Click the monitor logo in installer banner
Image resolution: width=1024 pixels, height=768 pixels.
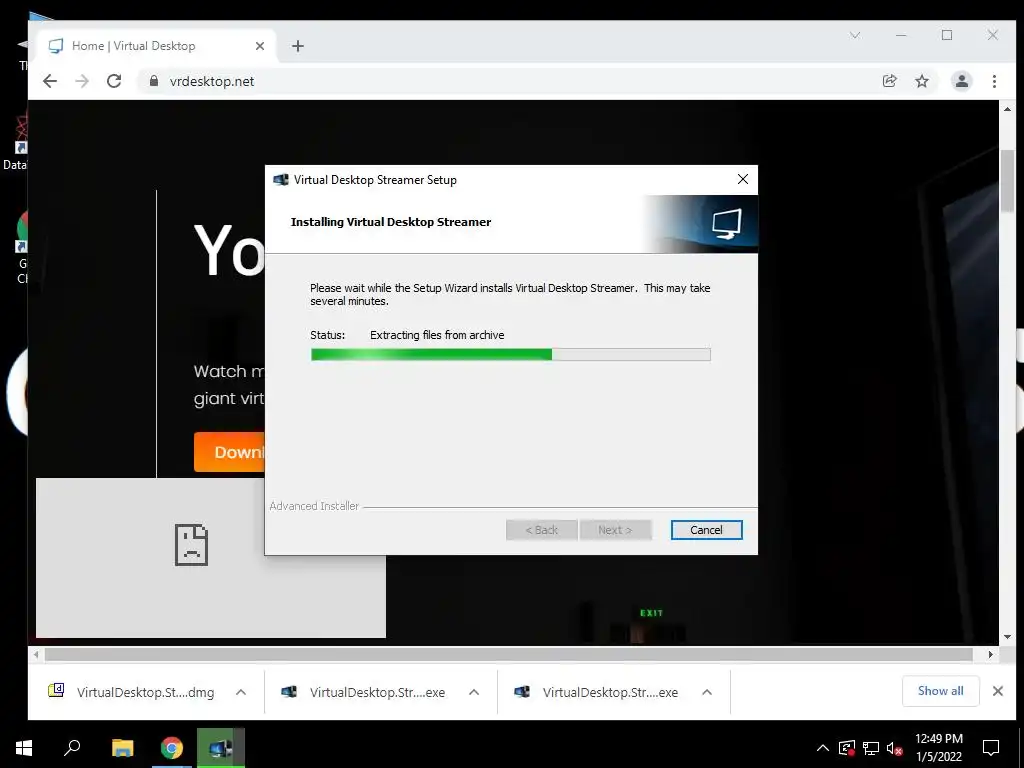(x=726, y=224)
